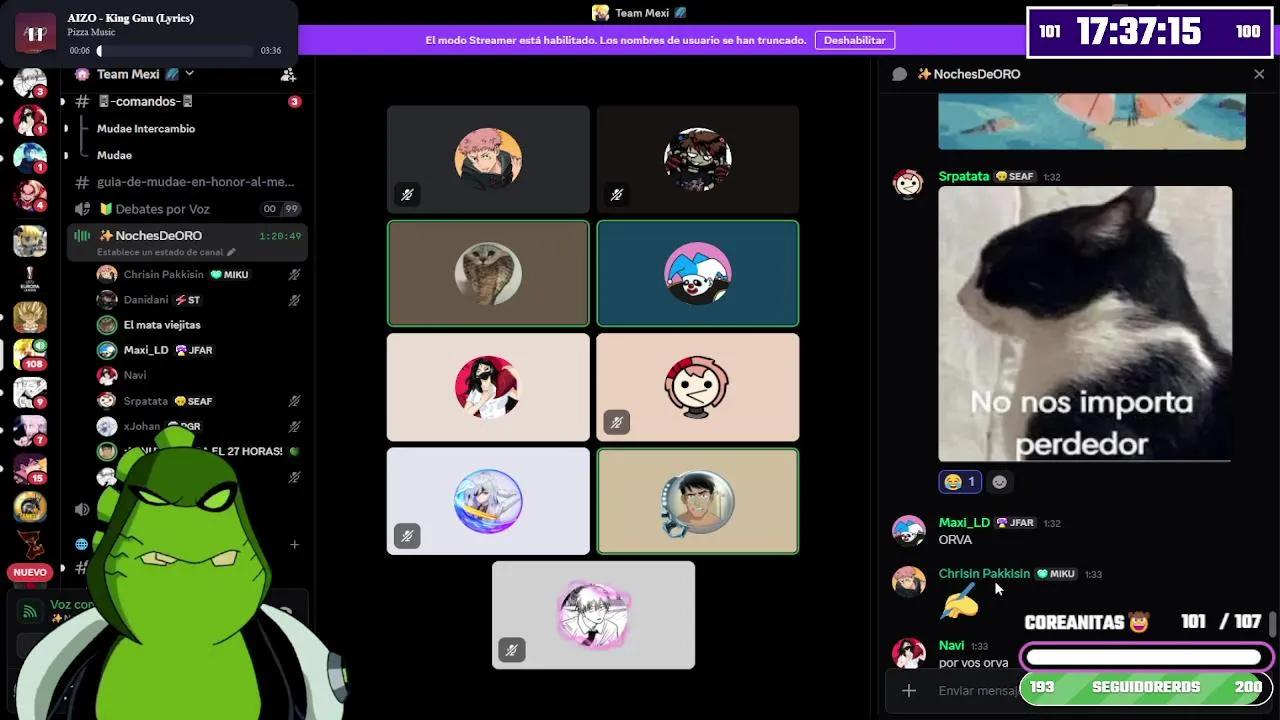
Task: Click the glasses man avatar video tile
Action: [698, 501]
